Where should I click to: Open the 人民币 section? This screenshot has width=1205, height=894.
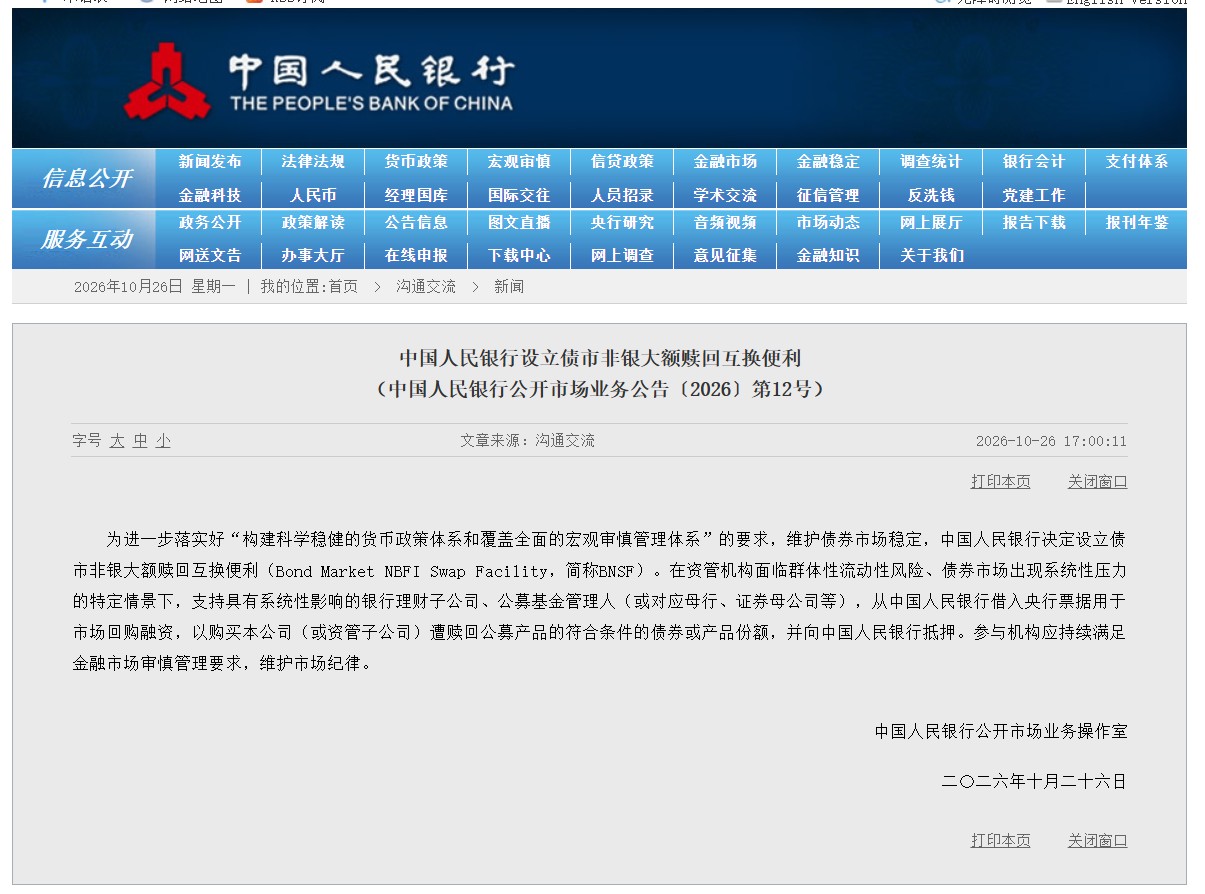[313, 195]
